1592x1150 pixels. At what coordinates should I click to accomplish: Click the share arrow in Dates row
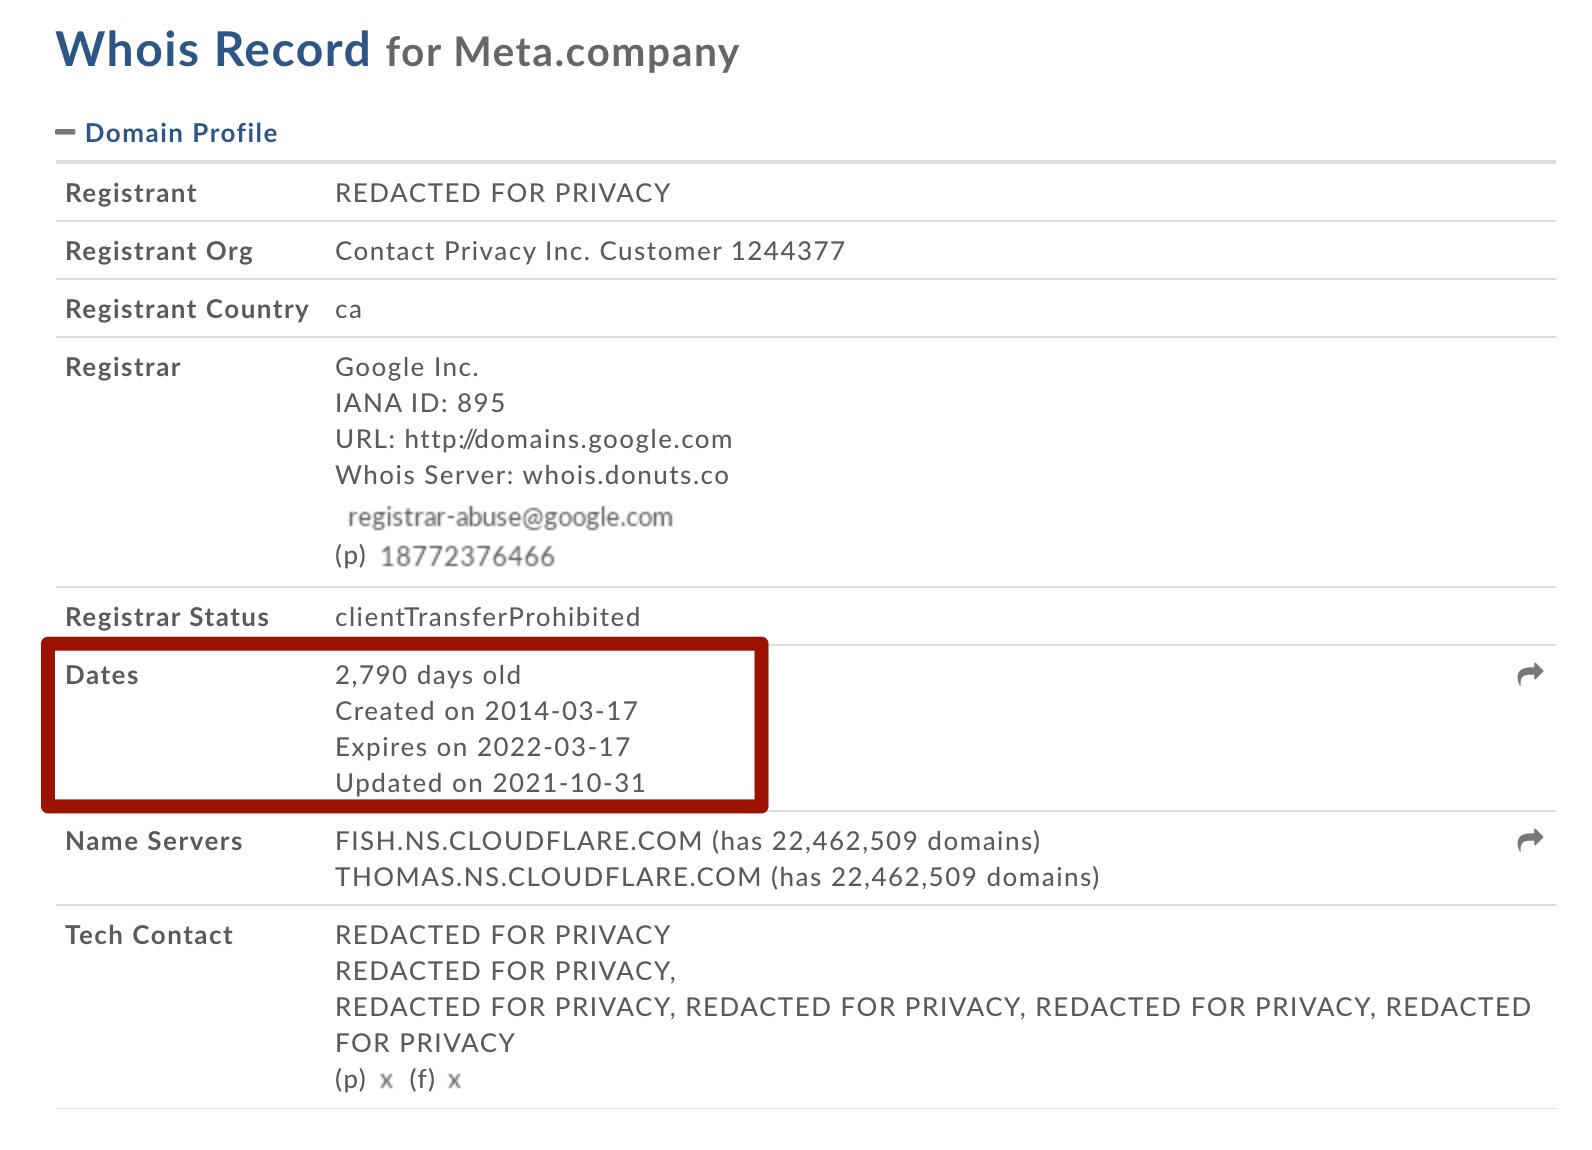point(1530,675)
